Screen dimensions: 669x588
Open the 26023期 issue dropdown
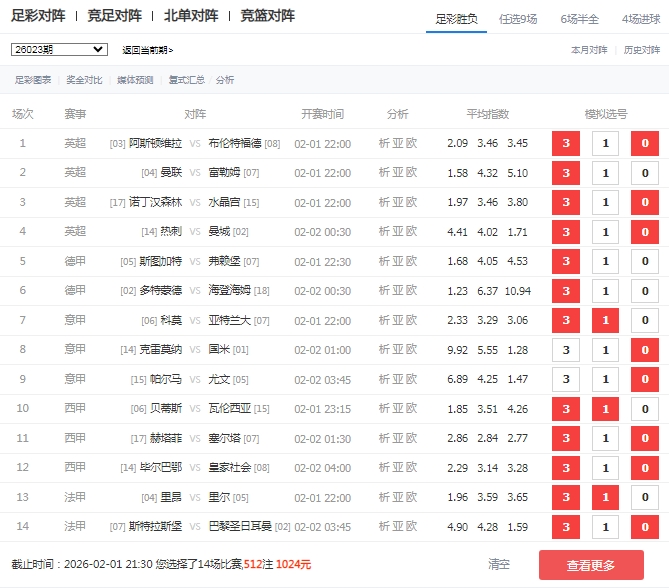coord(59,49)
